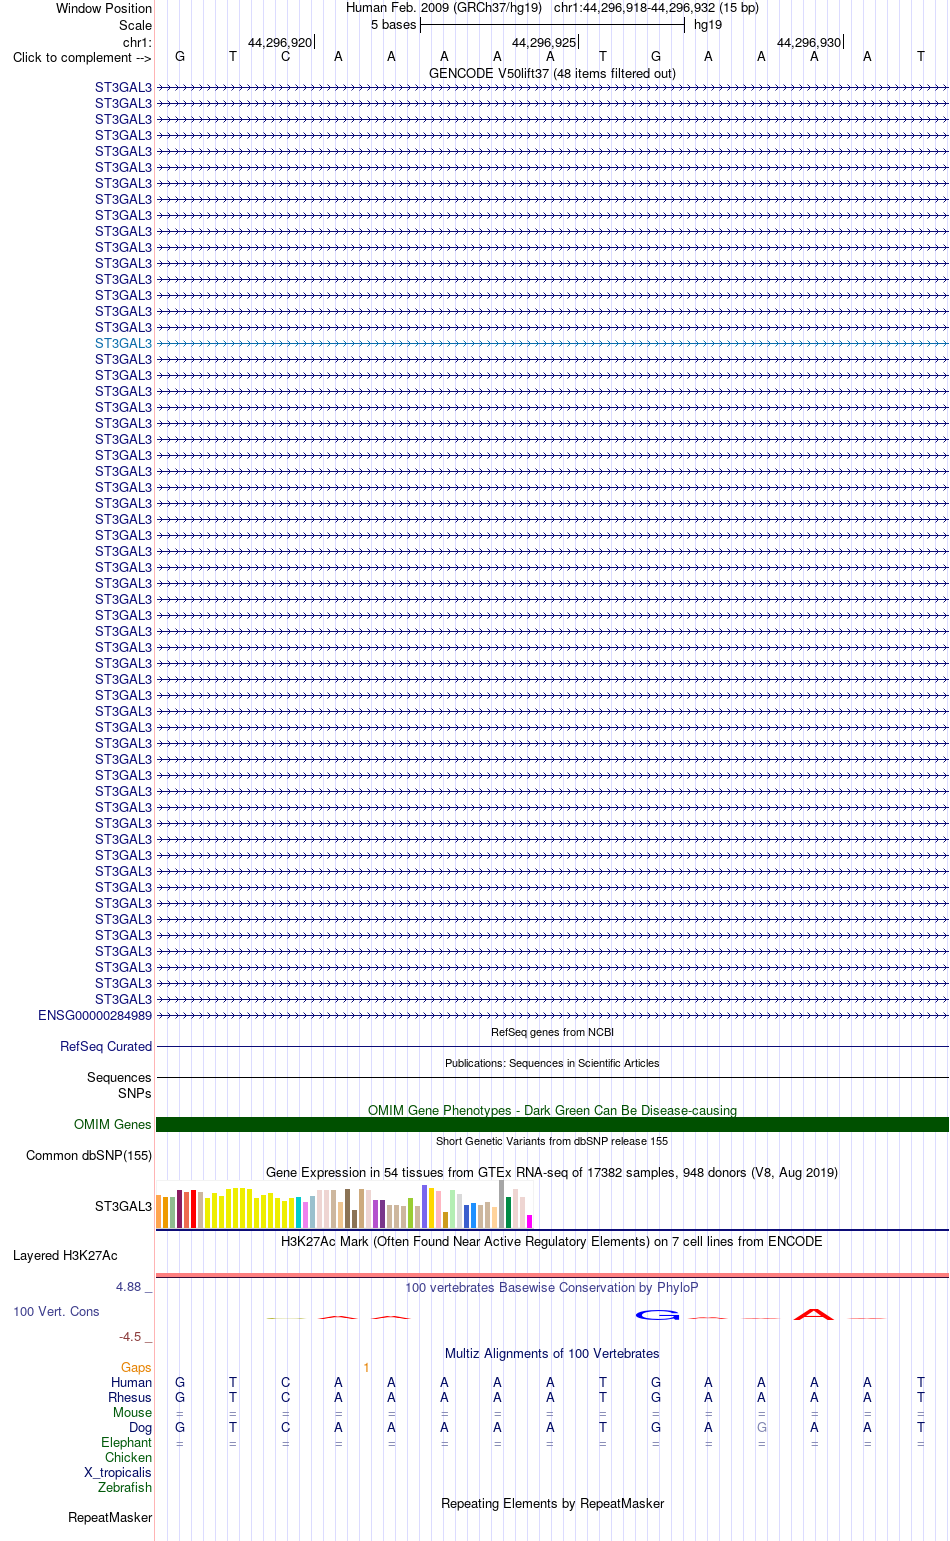Click the 'Window Position' label
This screenshot has height=1541, width=950.
[x=104, y=8]
